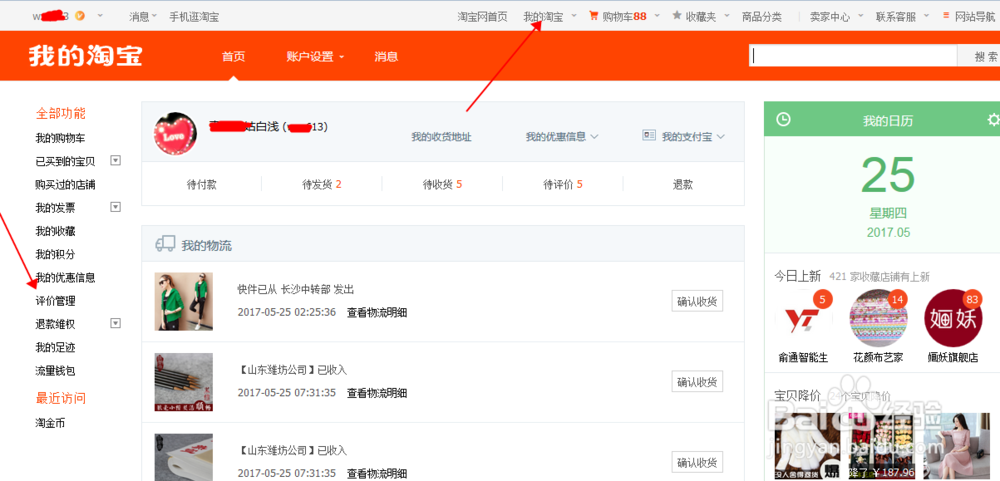Screen dimensions: 1000x481
Task: Click the favorites star icon
Action: [x=677, y=16]
